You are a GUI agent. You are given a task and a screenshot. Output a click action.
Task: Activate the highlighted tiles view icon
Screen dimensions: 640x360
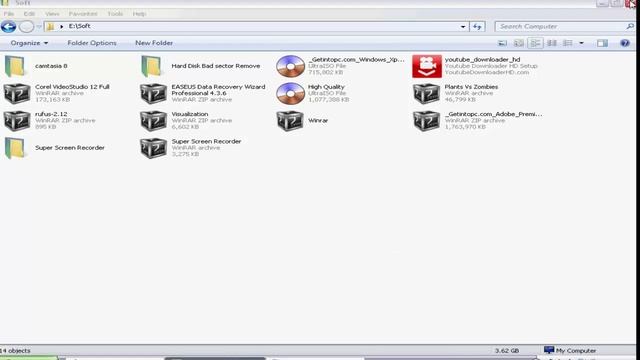coord(535,43)
